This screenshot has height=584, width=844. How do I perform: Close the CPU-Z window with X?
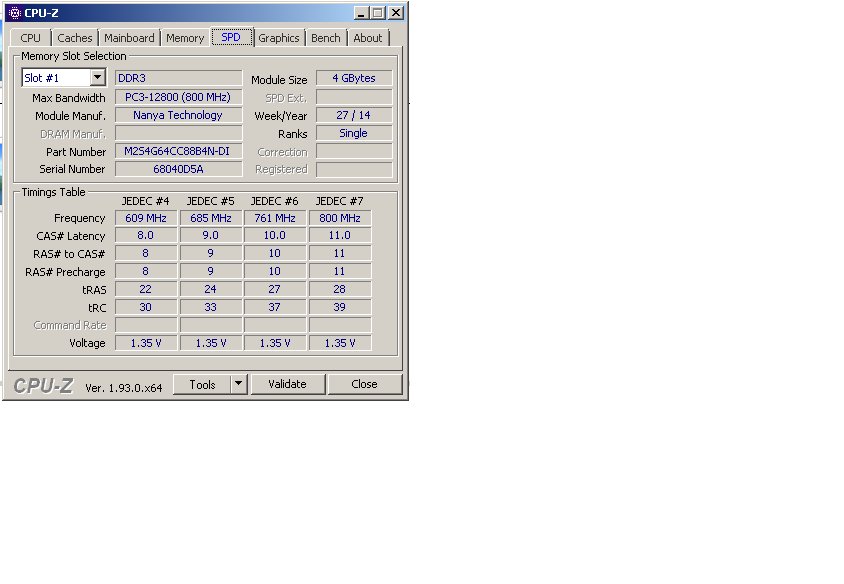pos(396,13)
